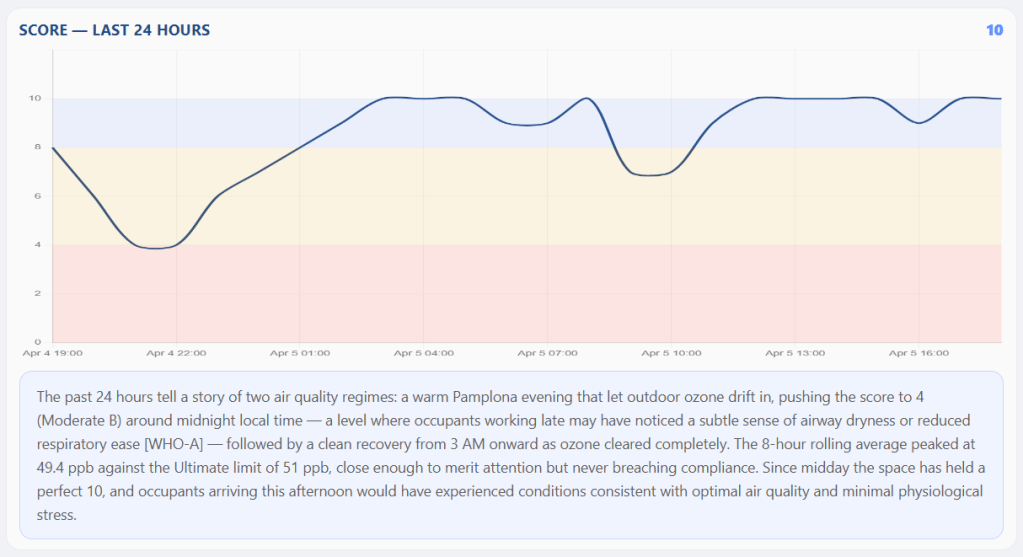Screen dimensions: 1023x557
Task: Click the Apr 5 13:00 axis label
Action: point(795,353)
